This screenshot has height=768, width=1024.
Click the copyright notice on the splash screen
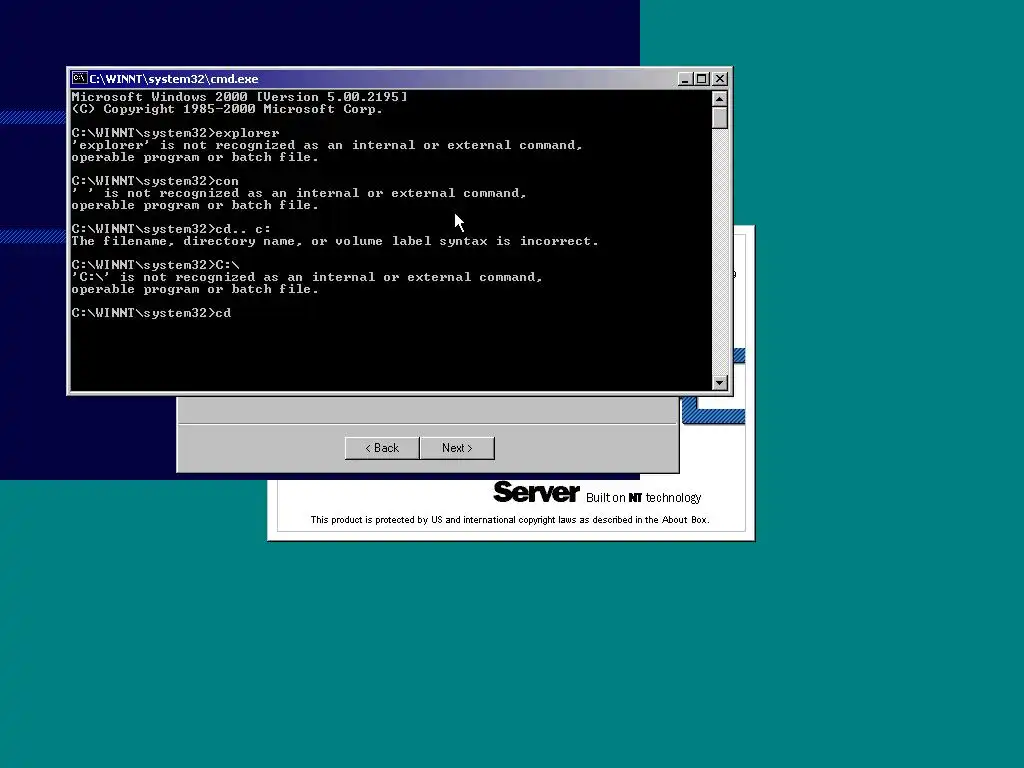(510, 520)
